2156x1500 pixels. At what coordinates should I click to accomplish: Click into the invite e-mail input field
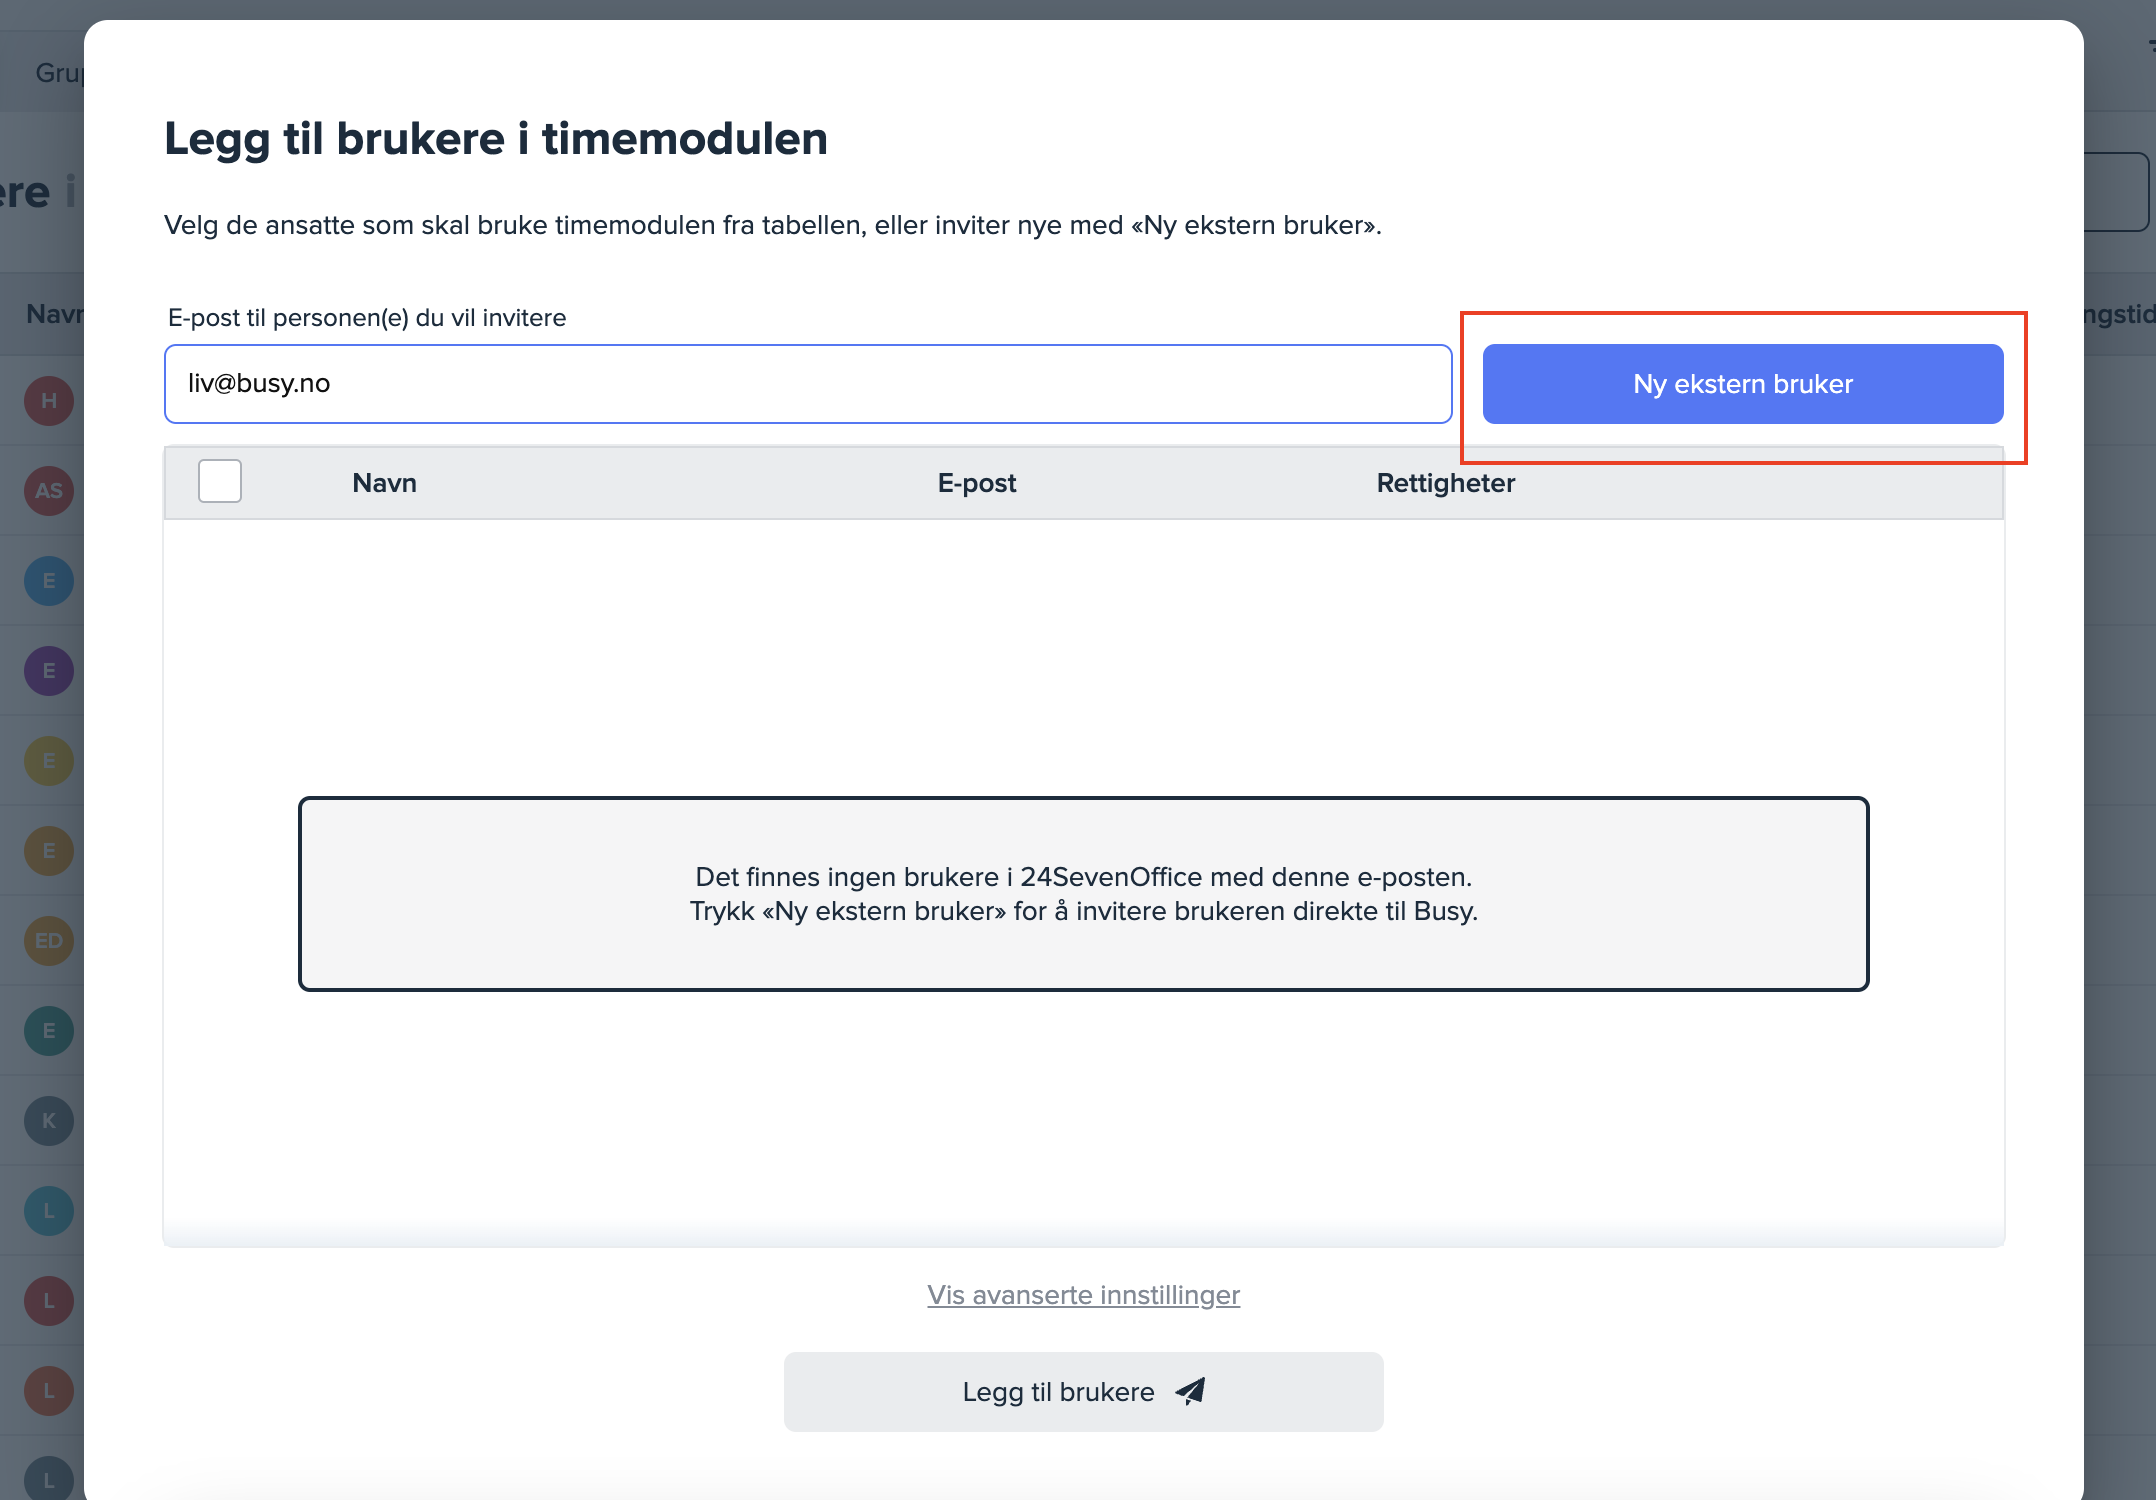click(x=807, y=384)
